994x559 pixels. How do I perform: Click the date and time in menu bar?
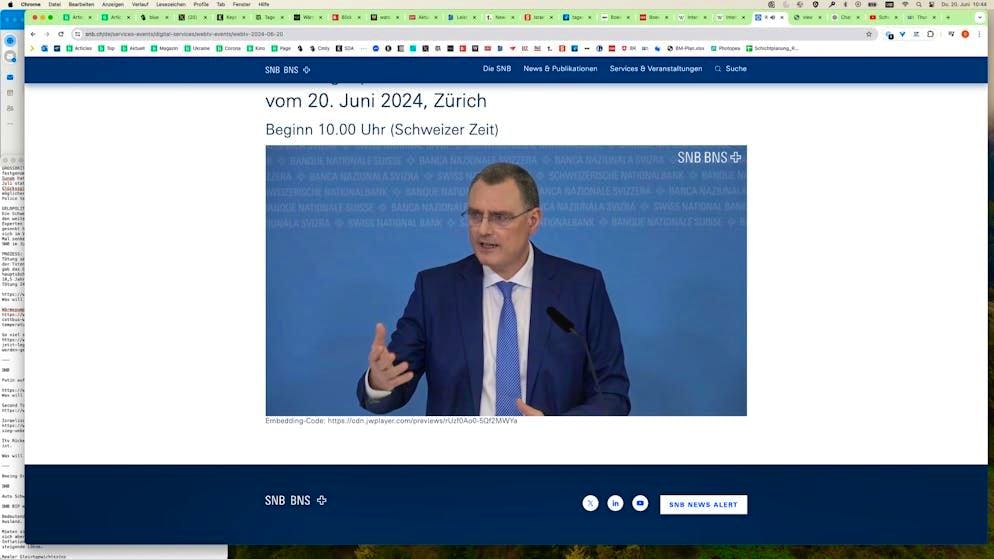point(964,4)
